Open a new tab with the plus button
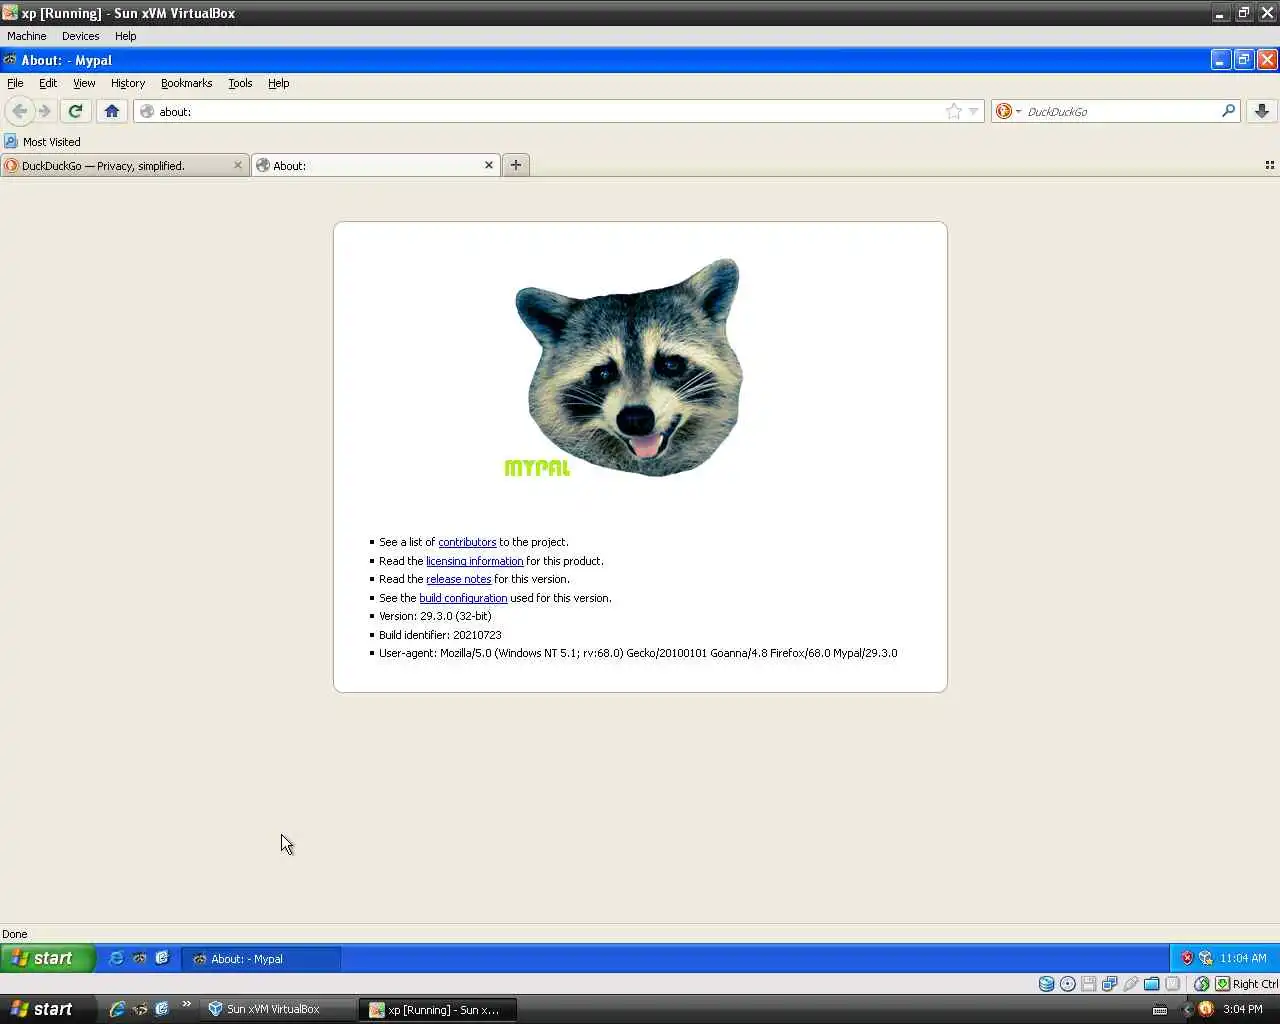This screenshot has width=1280, height=1024. (516, 165)
